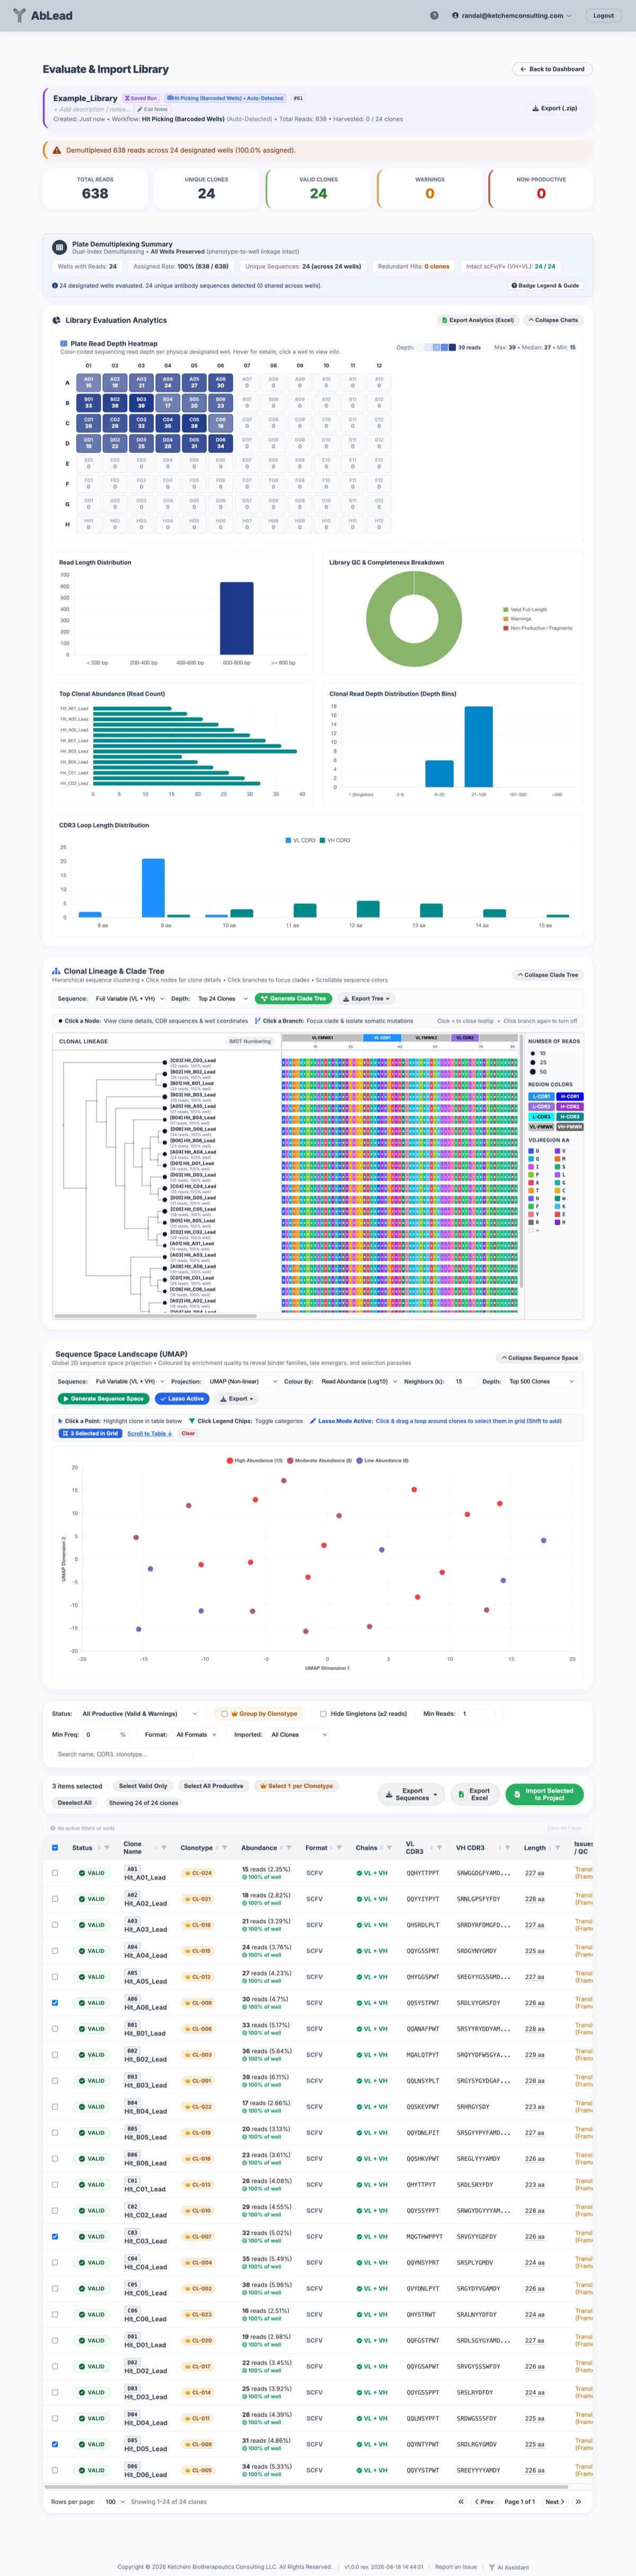Open the Depth Top 24 Clones dropdown

221,999
